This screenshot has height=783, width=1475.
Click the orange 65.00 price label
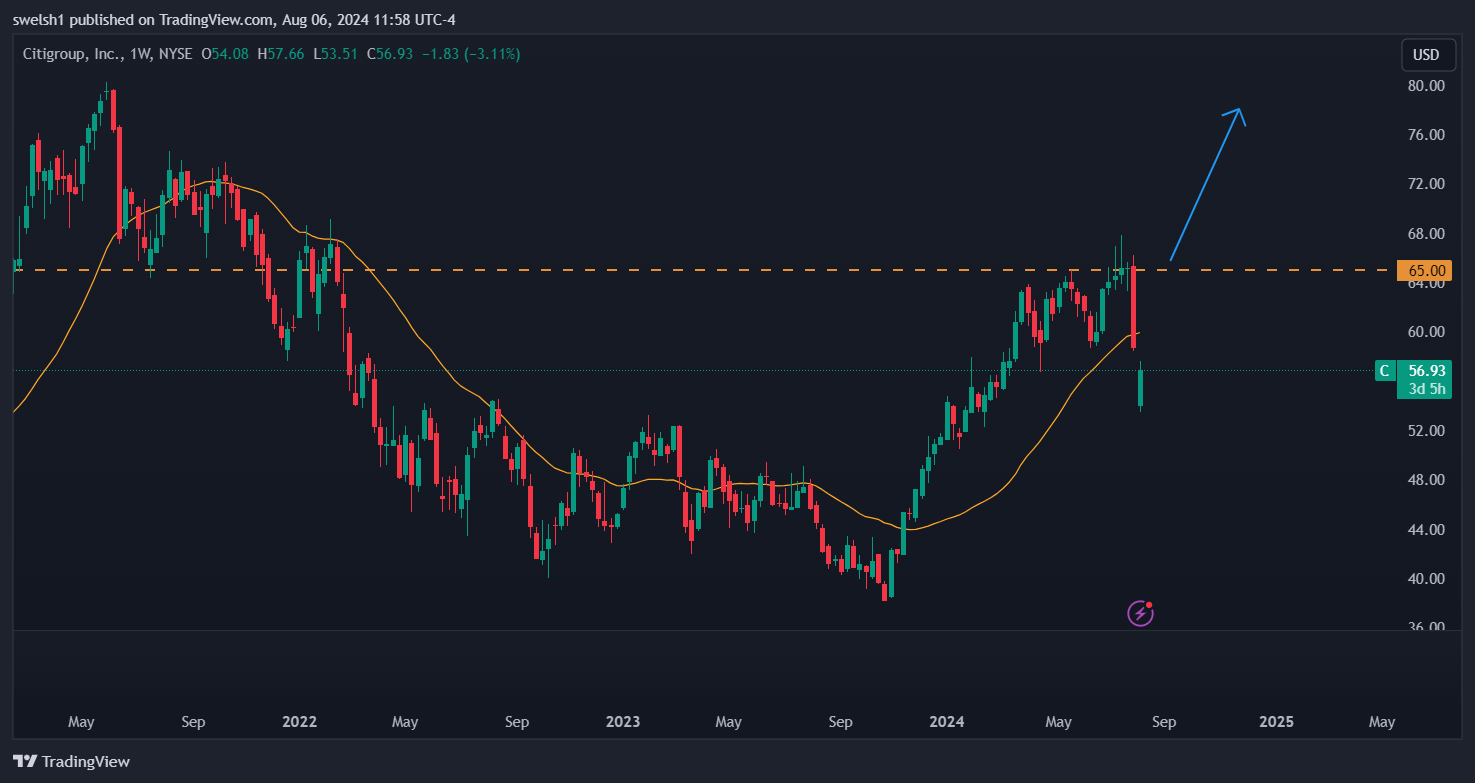point(1422,270)
